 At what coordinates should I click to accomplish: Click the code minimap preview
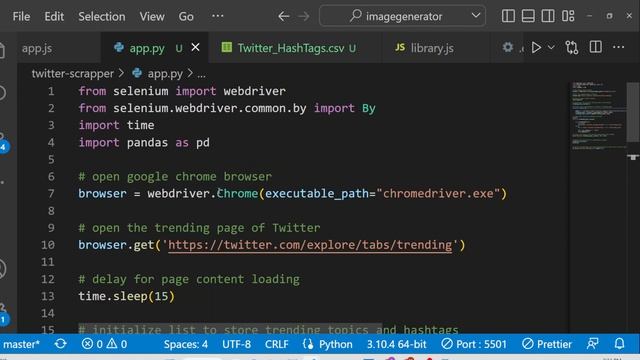pyautogui.click(x=598, y=116)
